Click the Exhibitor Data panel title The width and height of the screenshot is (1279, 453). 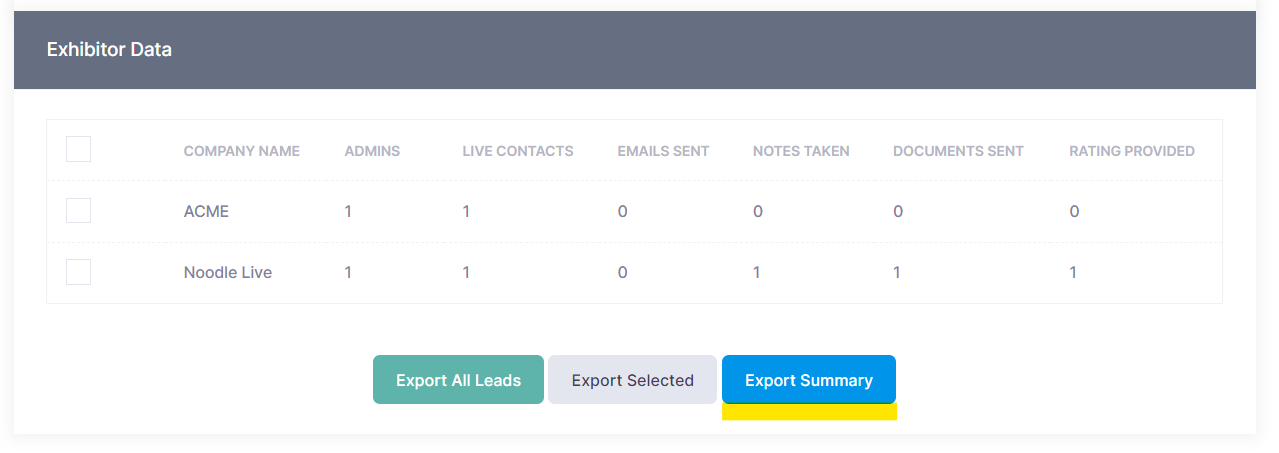coord(109,49)
